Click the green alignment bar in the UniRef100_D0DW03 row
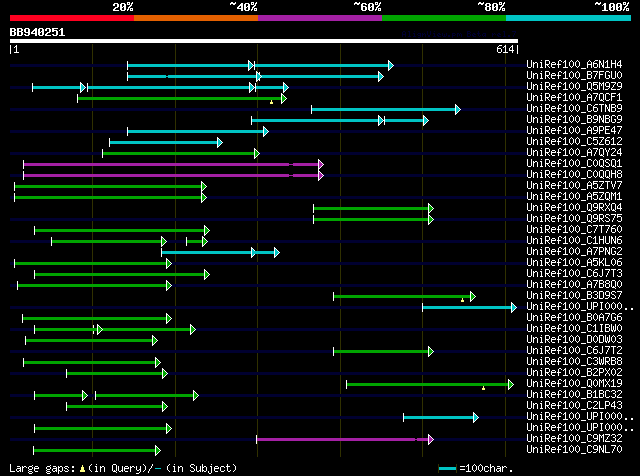Viewport: 640px width, 476px height. (91, 340)
